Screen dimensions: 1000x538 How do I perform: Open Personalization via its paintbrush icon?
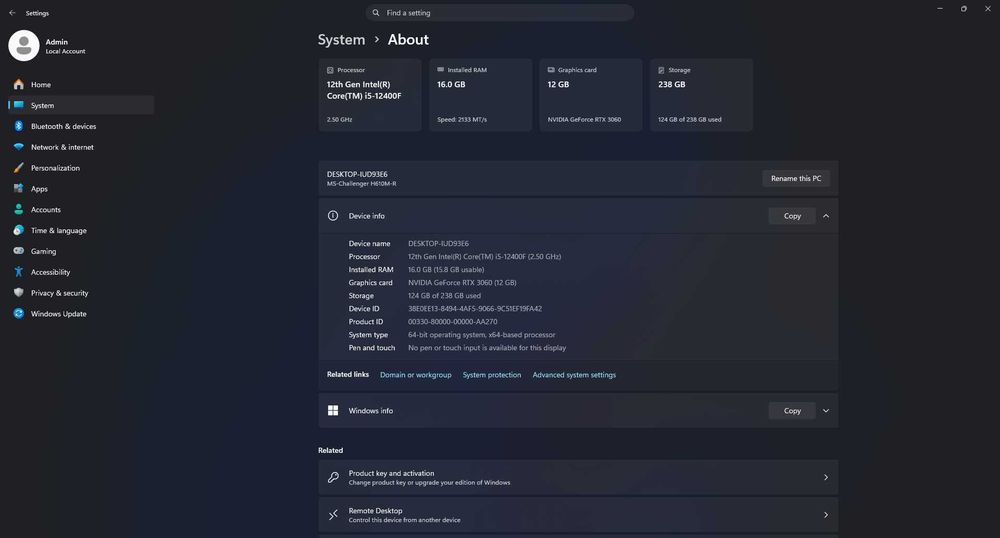click(x=18, y=168)
